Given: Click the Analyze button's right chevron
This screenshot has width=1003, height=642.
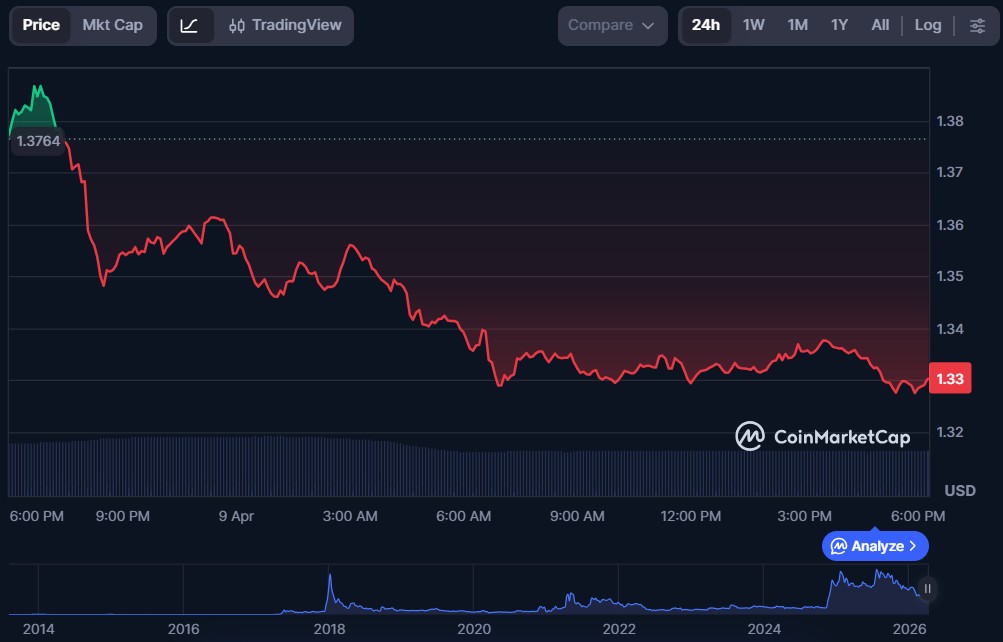Looking at the screenshot, I should [913, 546].
